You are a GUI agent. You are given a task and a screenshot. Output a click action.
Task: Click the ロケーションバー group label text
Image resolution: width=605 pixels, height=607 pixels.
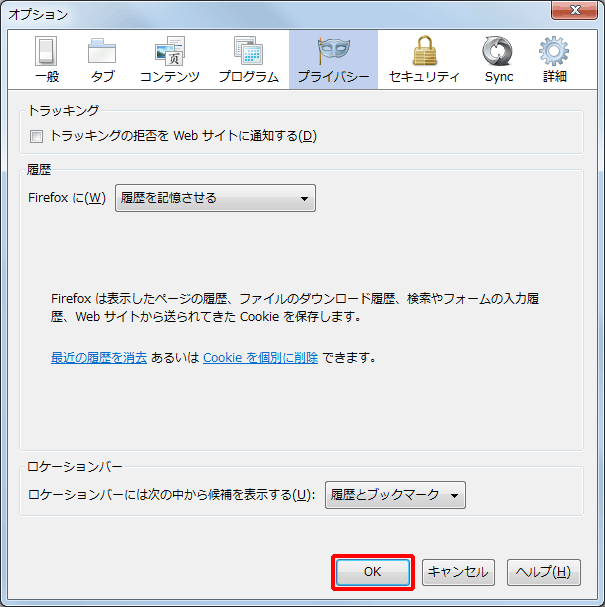point(74,467)
